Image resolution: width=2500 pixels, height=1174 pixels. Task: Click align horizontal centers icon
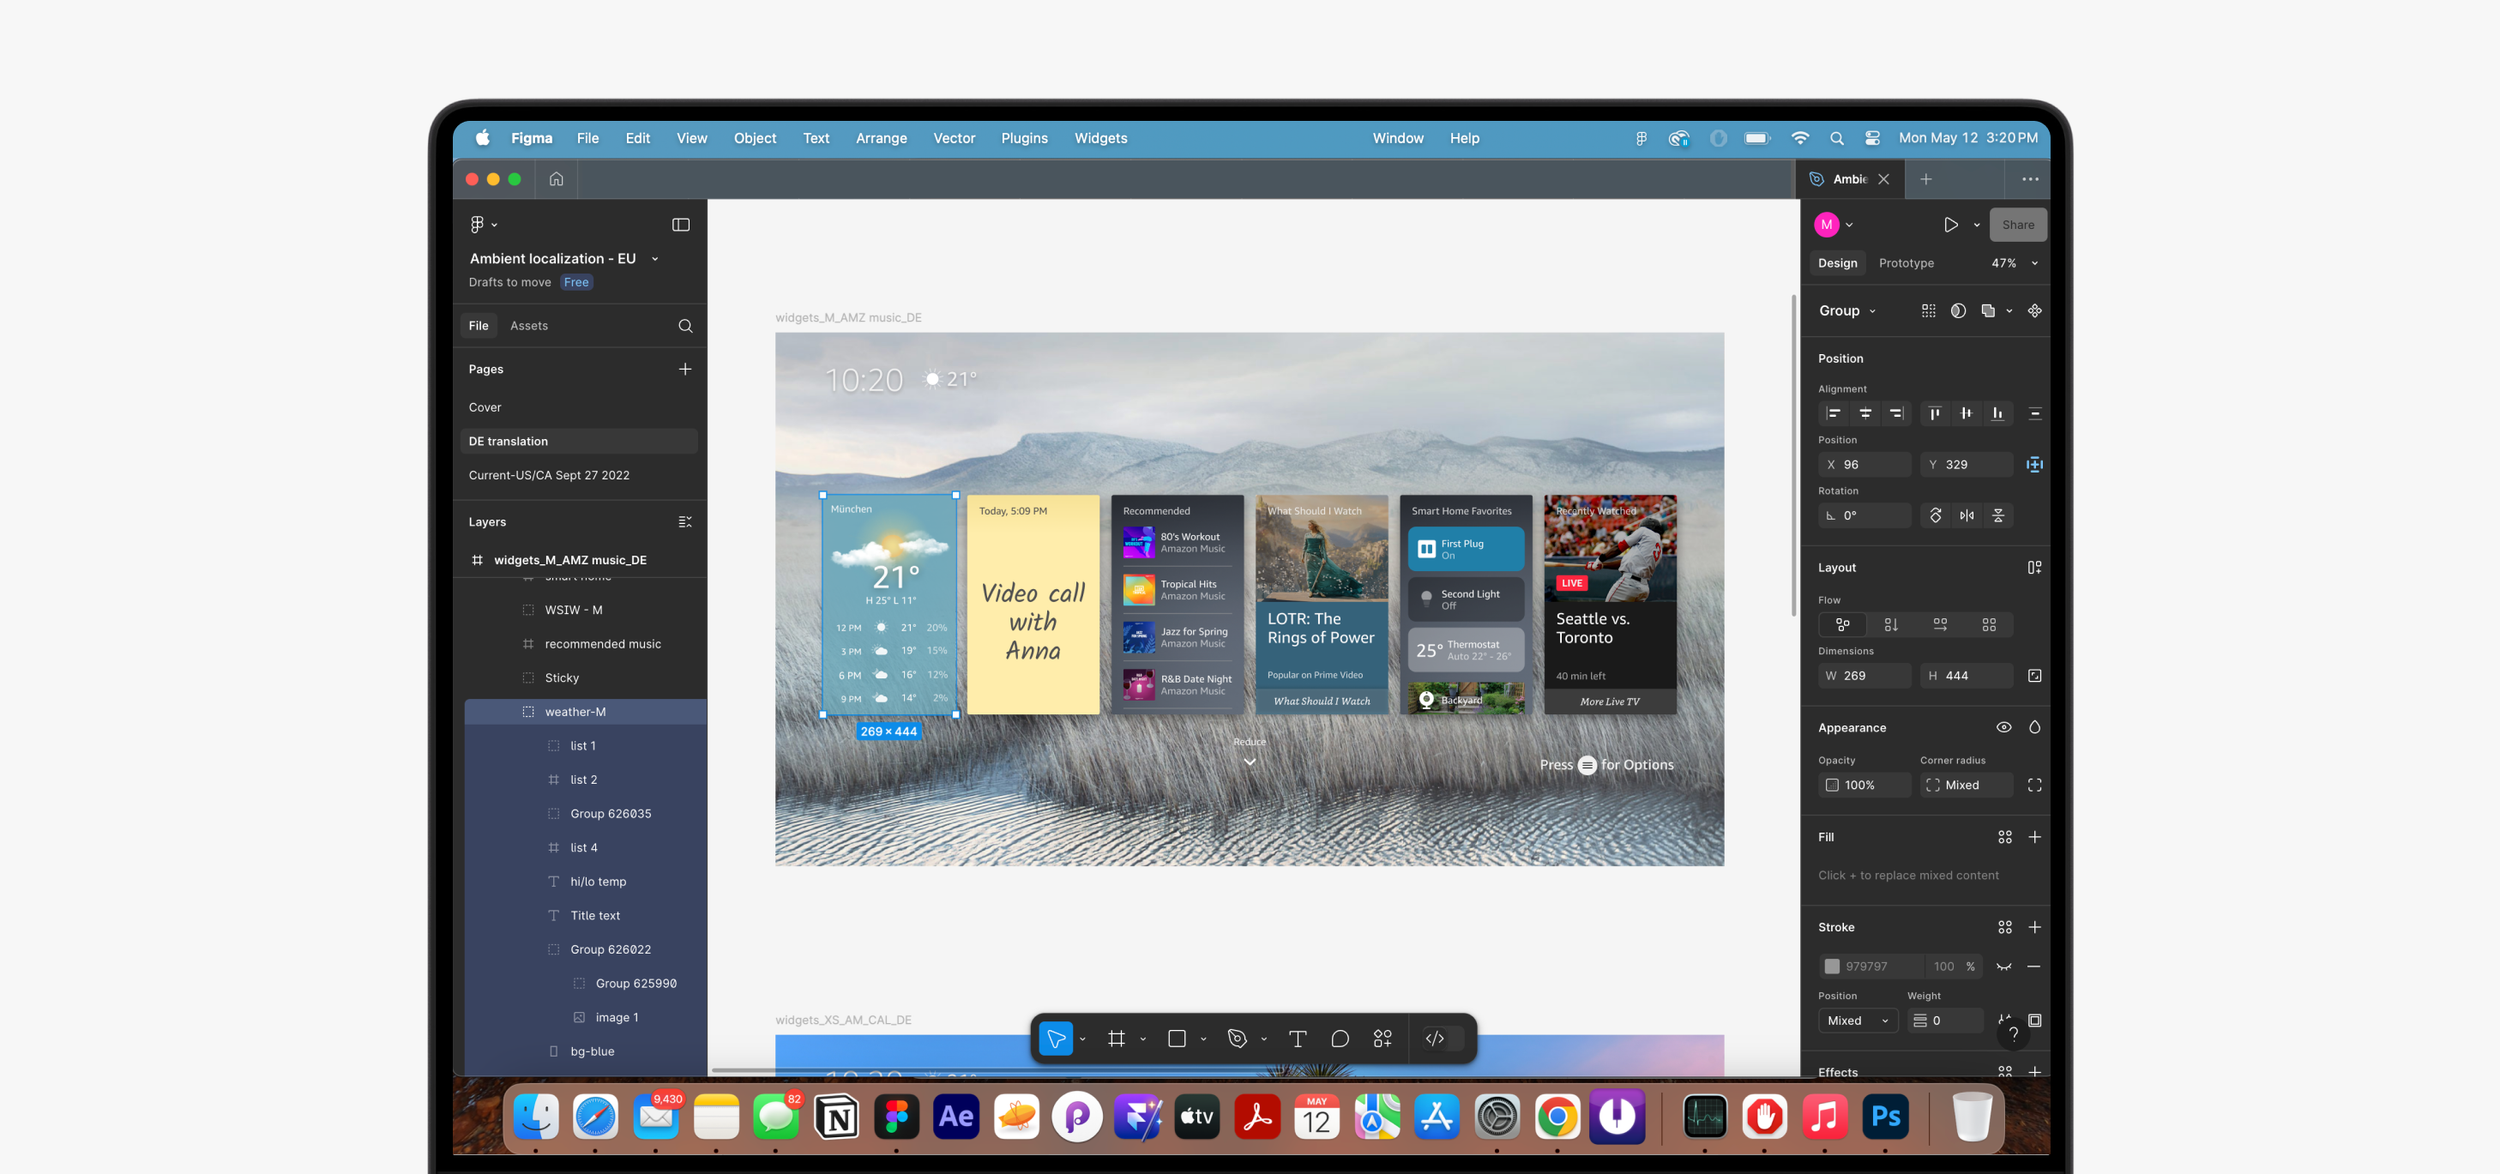point(1865,413)
